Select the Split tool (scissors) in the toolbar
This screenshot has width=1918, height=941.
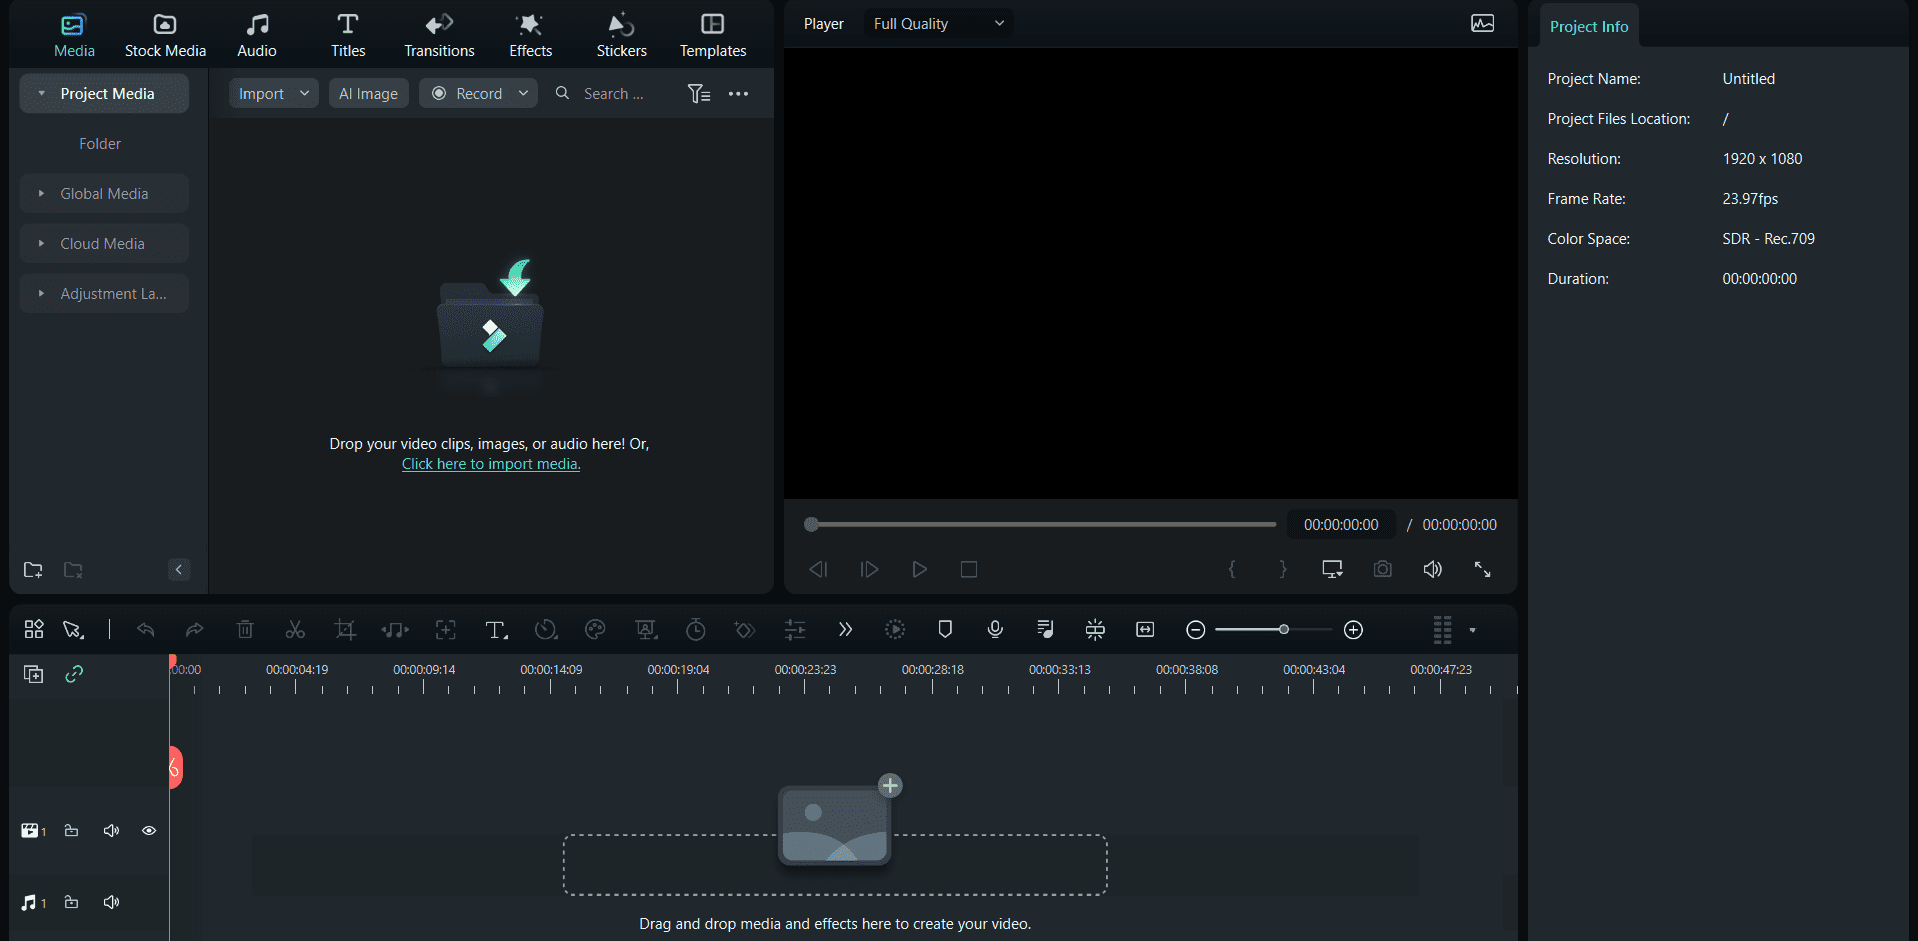pyautogui.click(x=295, y=629)
